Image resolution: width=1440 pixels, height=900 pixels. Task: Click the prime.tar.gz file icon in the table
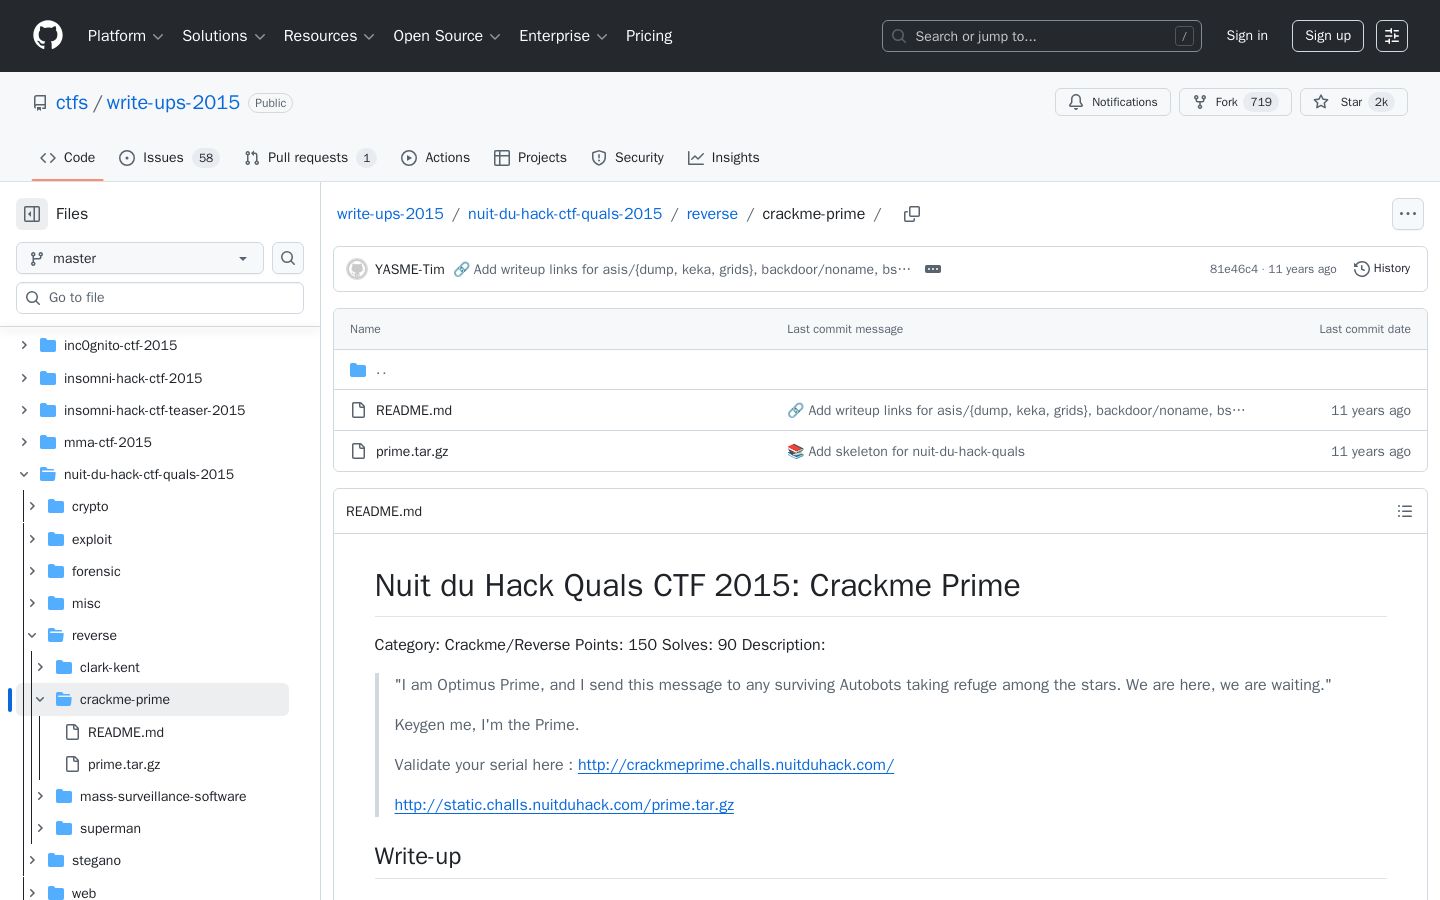358,451
